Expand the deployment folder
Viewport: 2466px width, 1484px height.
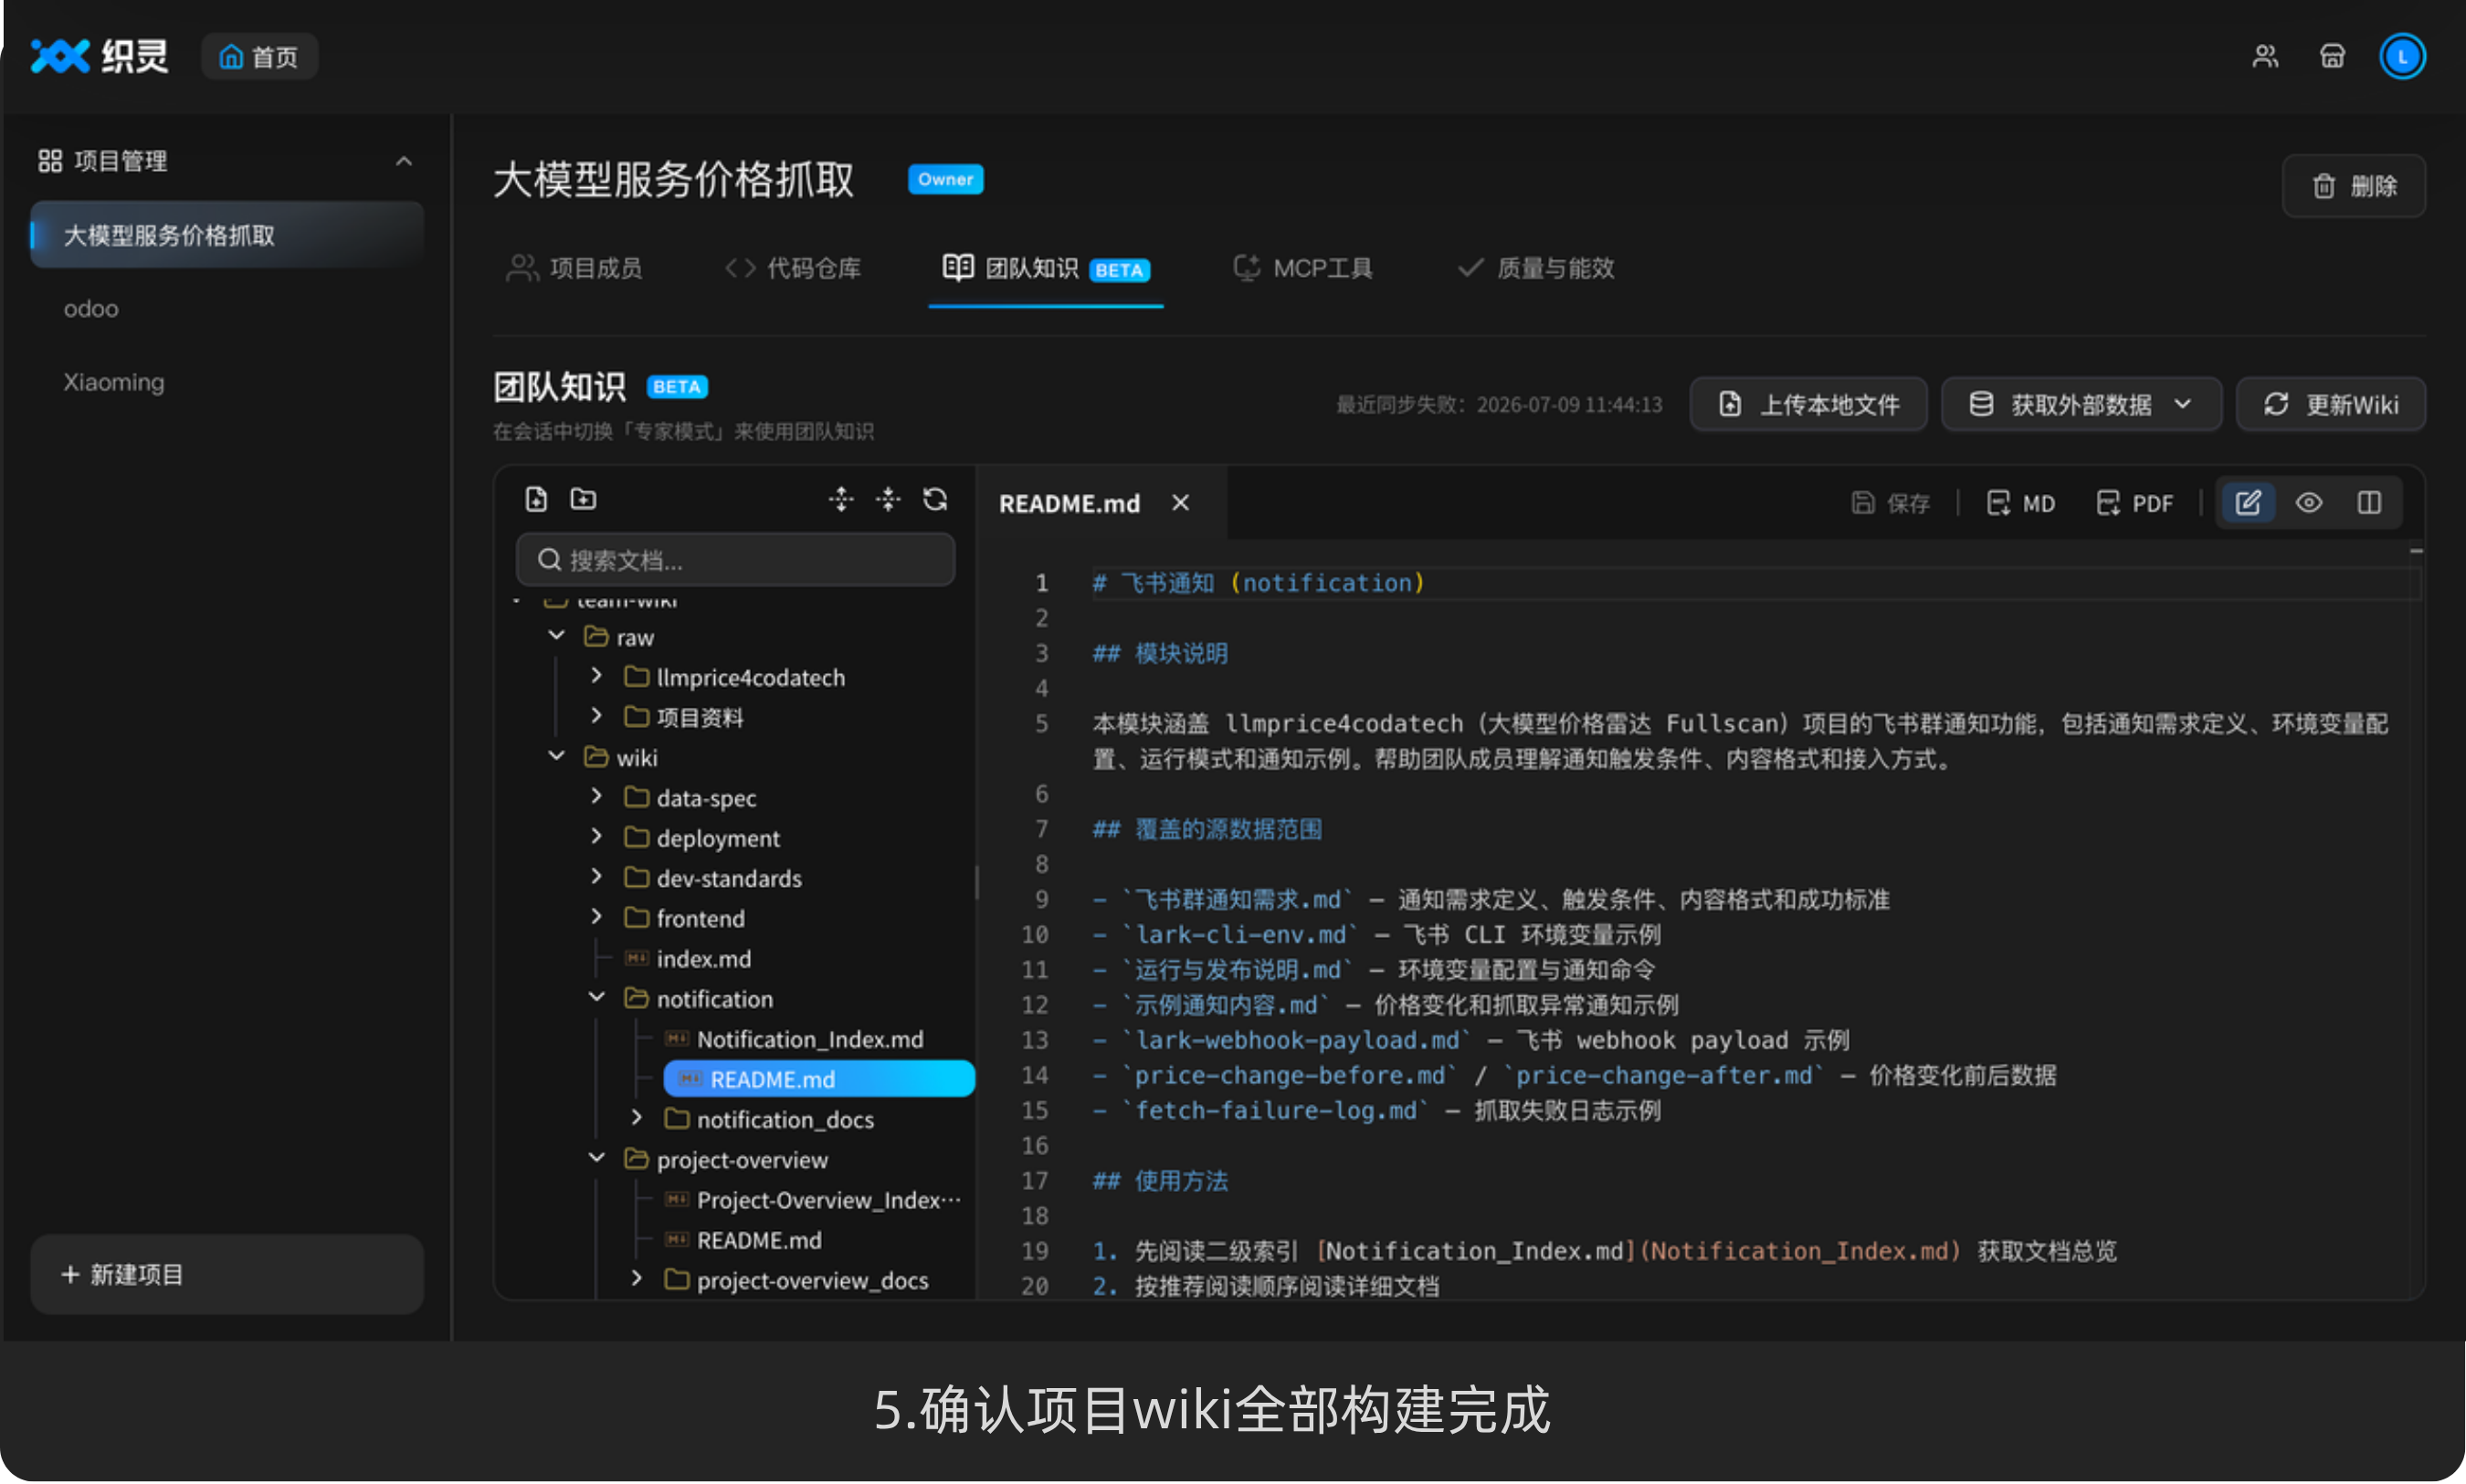point(597,836)
